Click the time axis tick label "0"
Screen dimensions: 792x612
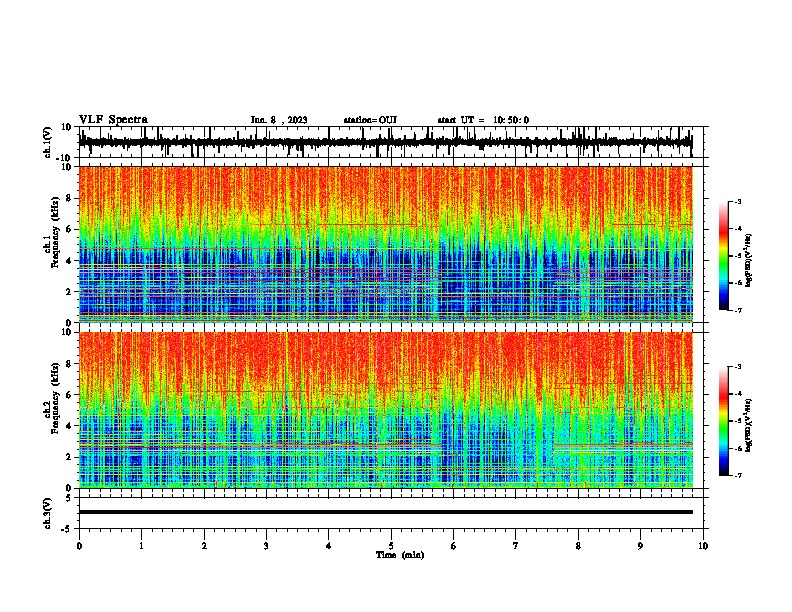(79, 546)
